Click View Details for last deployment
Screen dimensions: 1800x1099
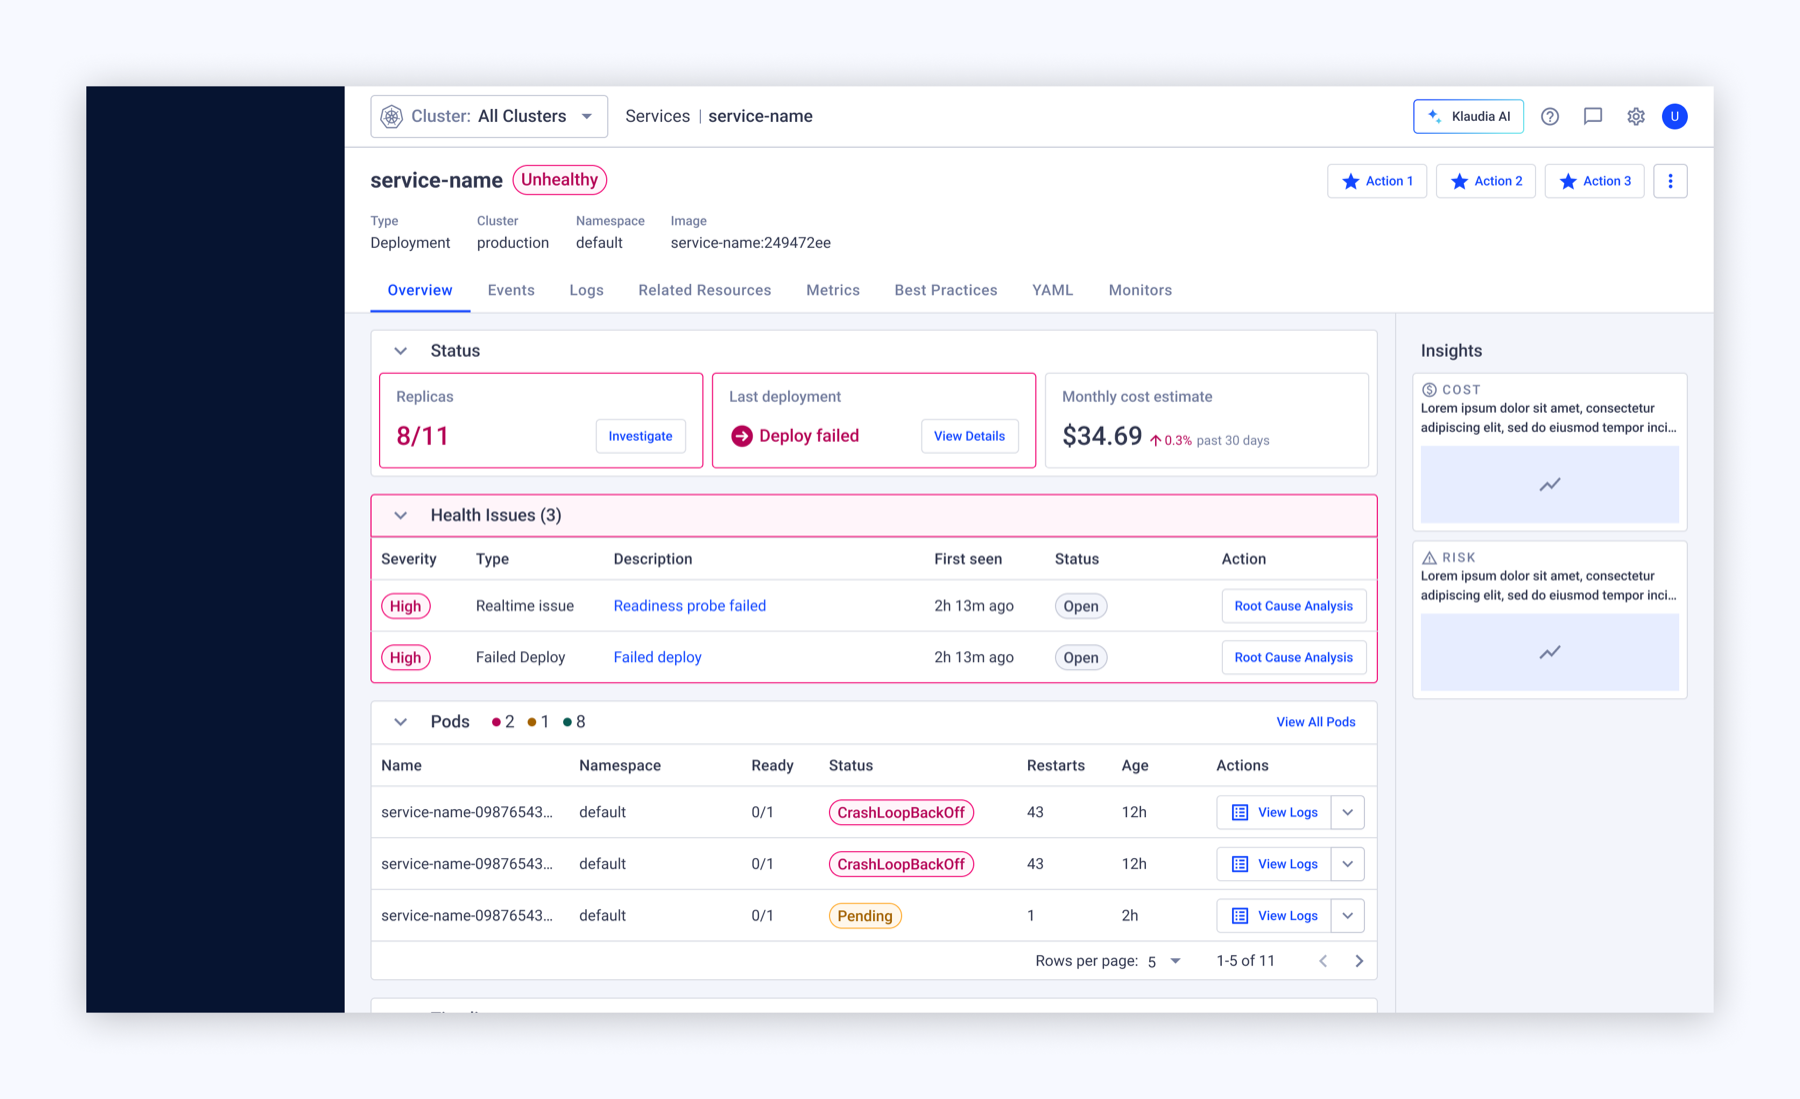(969, 436)
